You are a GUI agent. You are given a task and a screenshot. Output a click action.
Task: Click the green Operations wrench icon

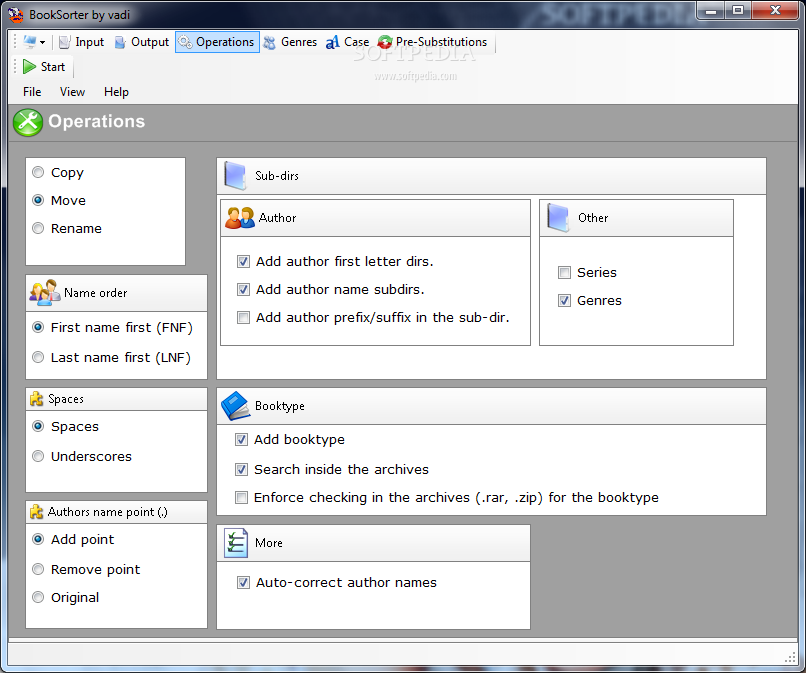(x=28, y=122)
